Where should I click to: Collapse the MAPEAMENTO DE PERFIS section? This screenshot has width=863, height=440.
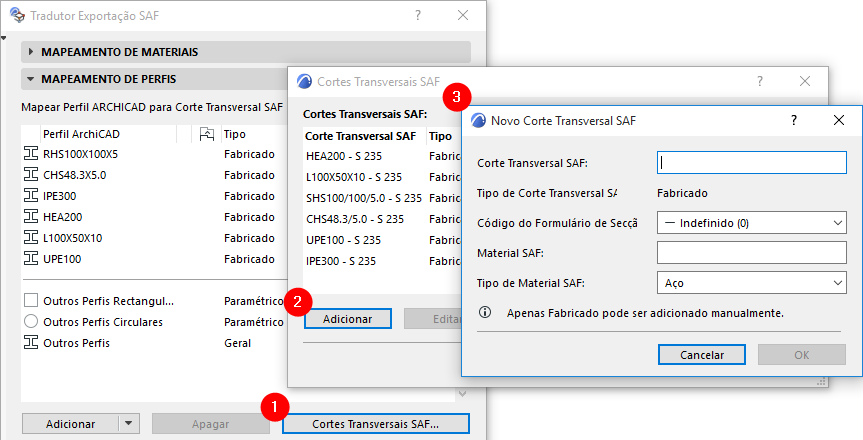[31, 79]
